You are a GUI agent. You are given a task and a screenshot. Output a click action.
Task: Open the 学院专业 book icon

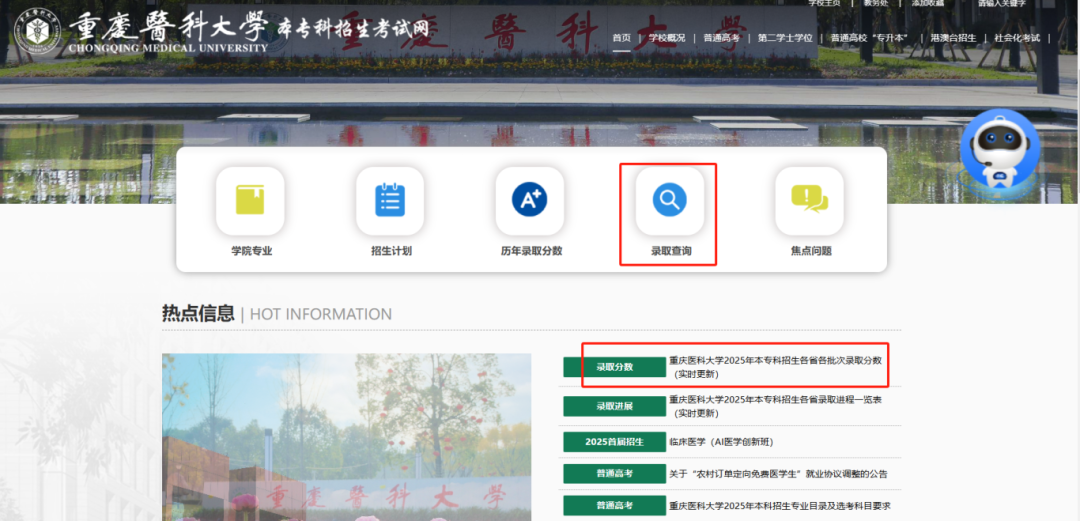250,201
